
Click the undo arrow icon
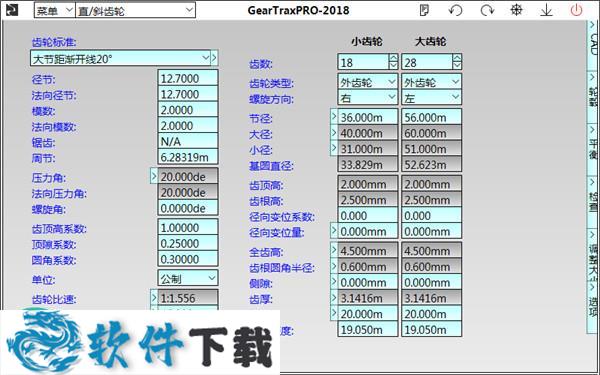coord(455,10)
